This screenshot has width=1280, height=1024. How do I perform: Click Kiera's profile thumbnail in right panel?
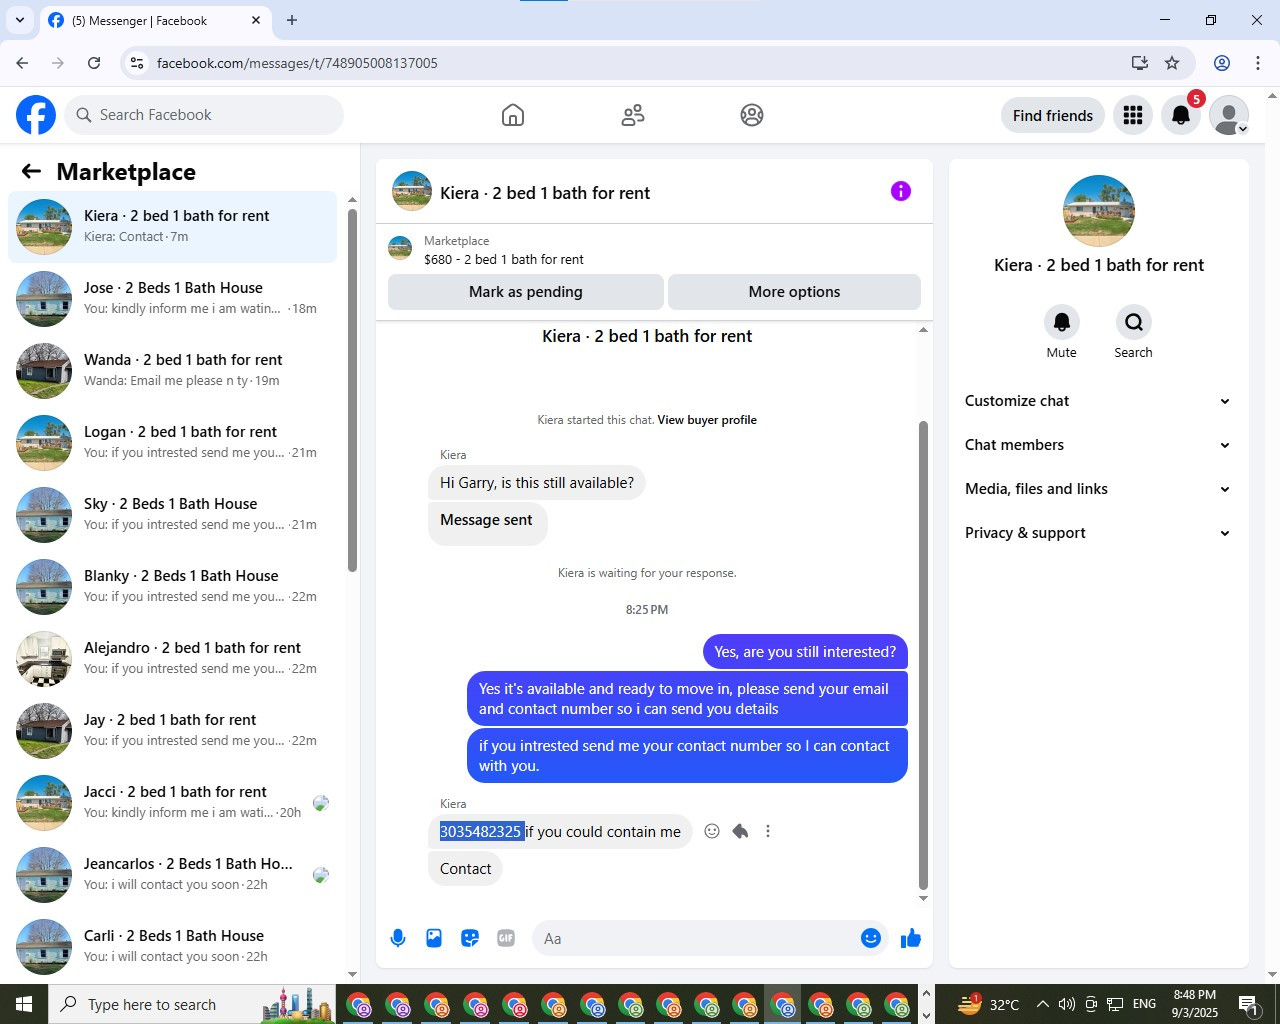click(x=1098, y=211)
